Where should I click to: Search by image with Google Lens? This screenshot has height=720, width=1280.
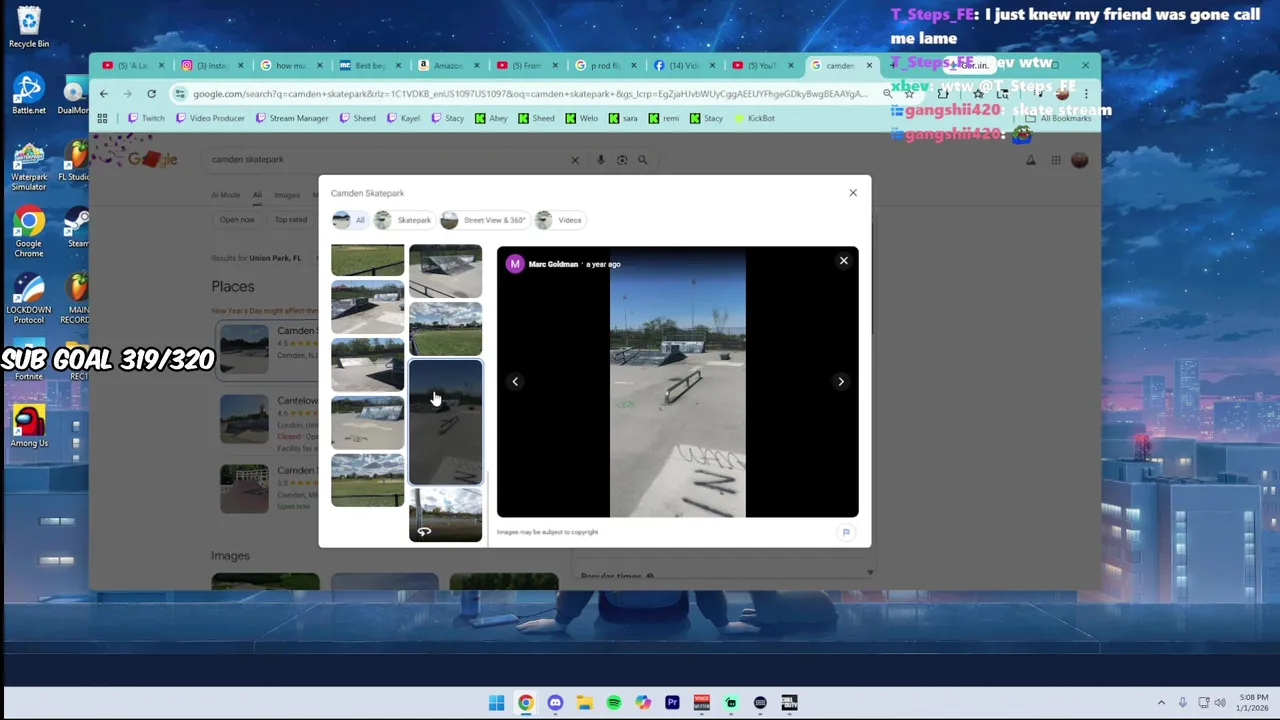[x=622, y=160]
